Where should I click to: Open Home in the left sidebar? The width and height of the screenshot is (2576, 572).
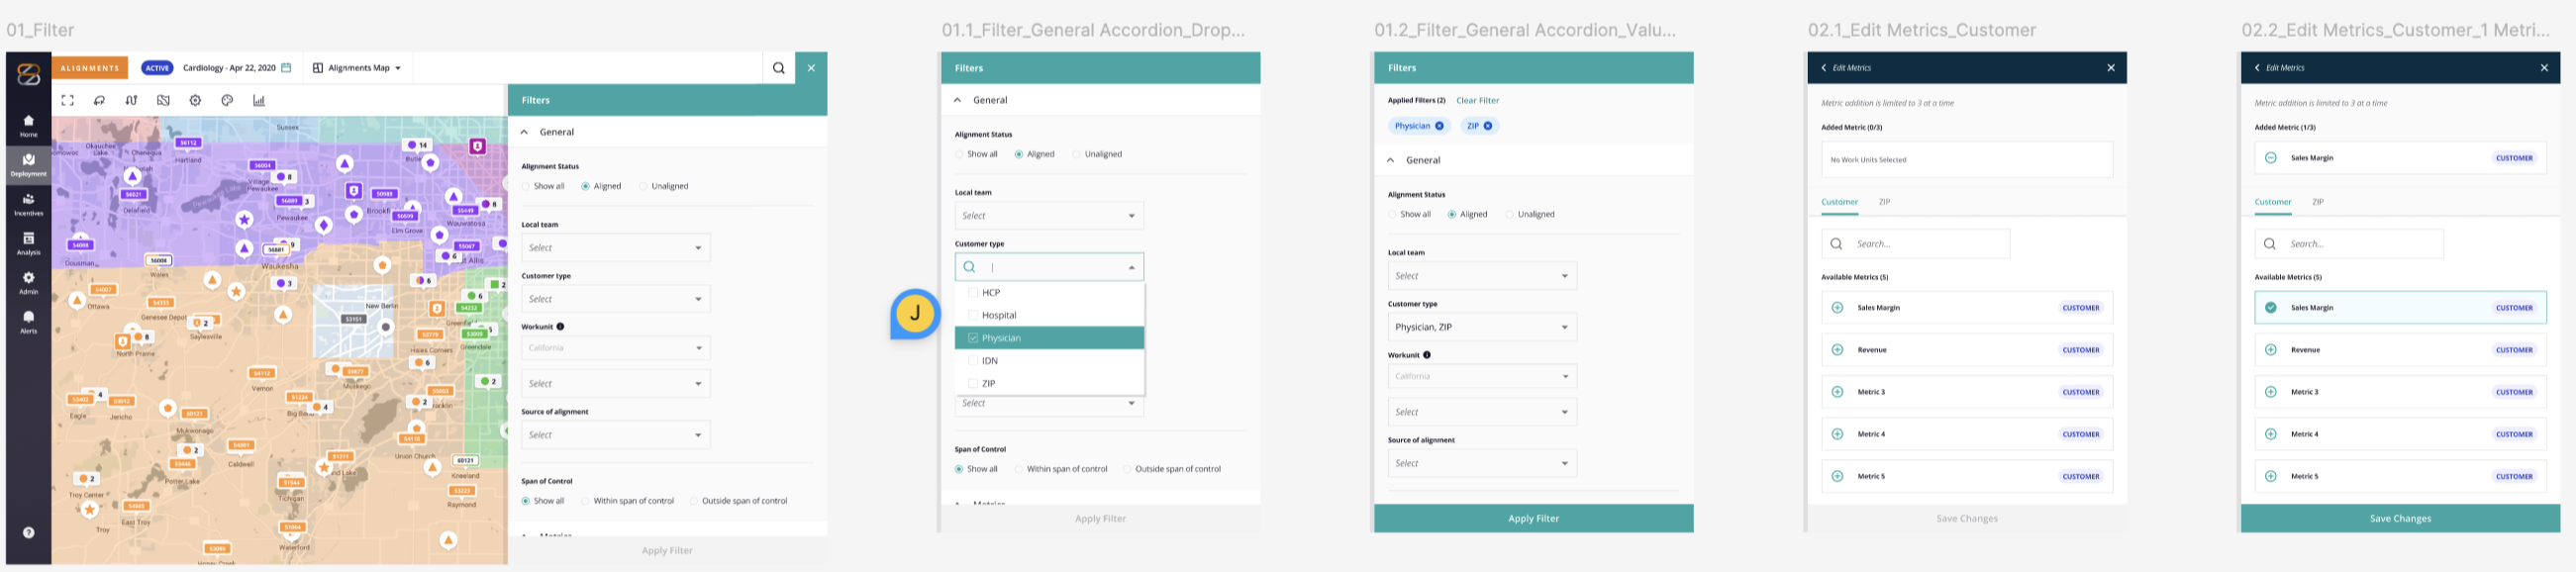click(x=28, y=125)
